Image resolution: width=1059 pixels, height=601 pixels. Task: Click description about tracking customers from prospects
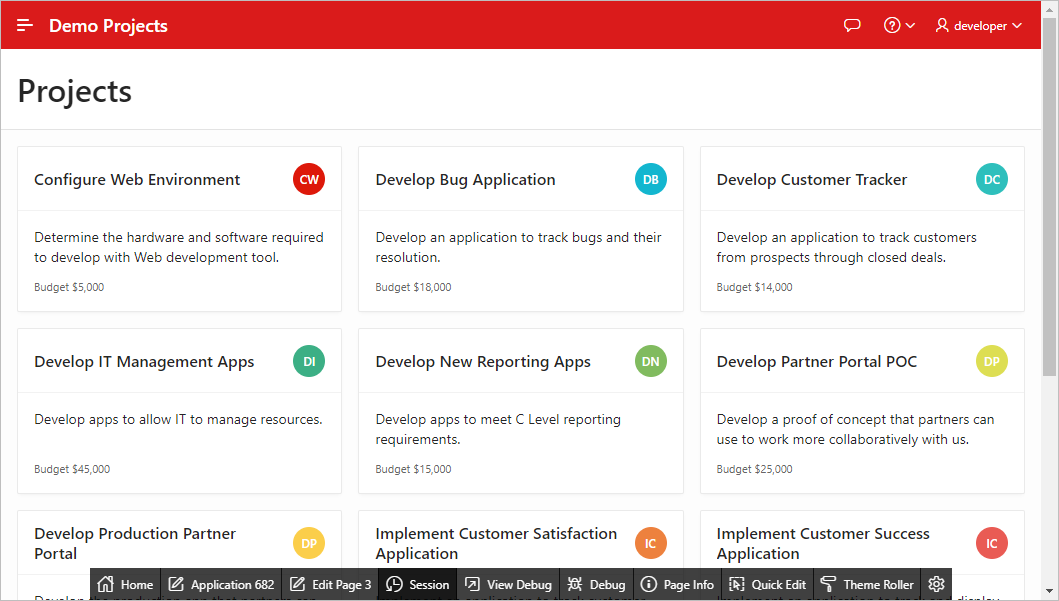pos(846,247)
